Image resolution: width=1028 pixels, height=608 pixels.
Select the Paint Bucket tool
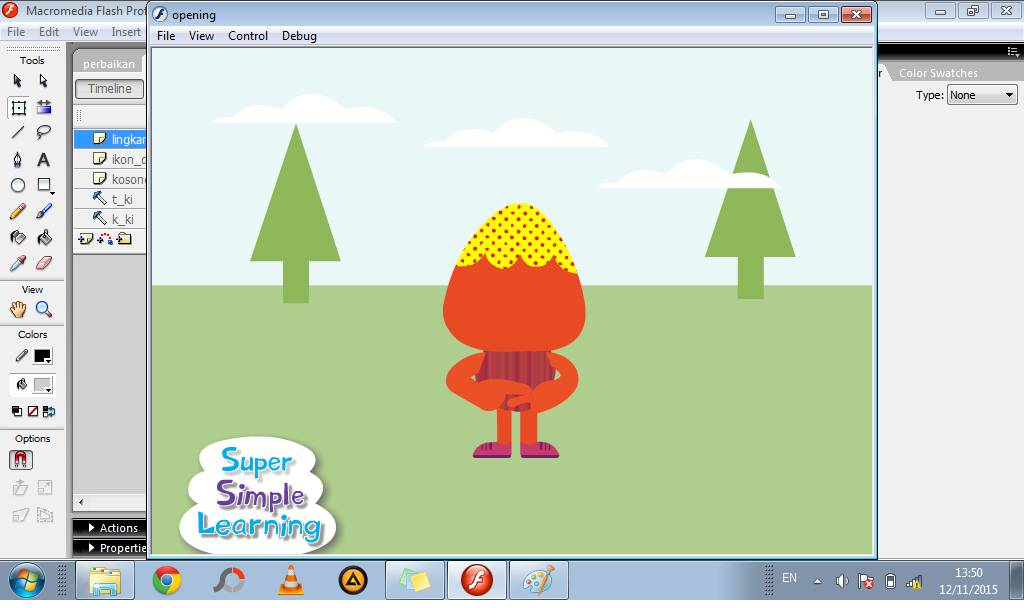point(44,237)
